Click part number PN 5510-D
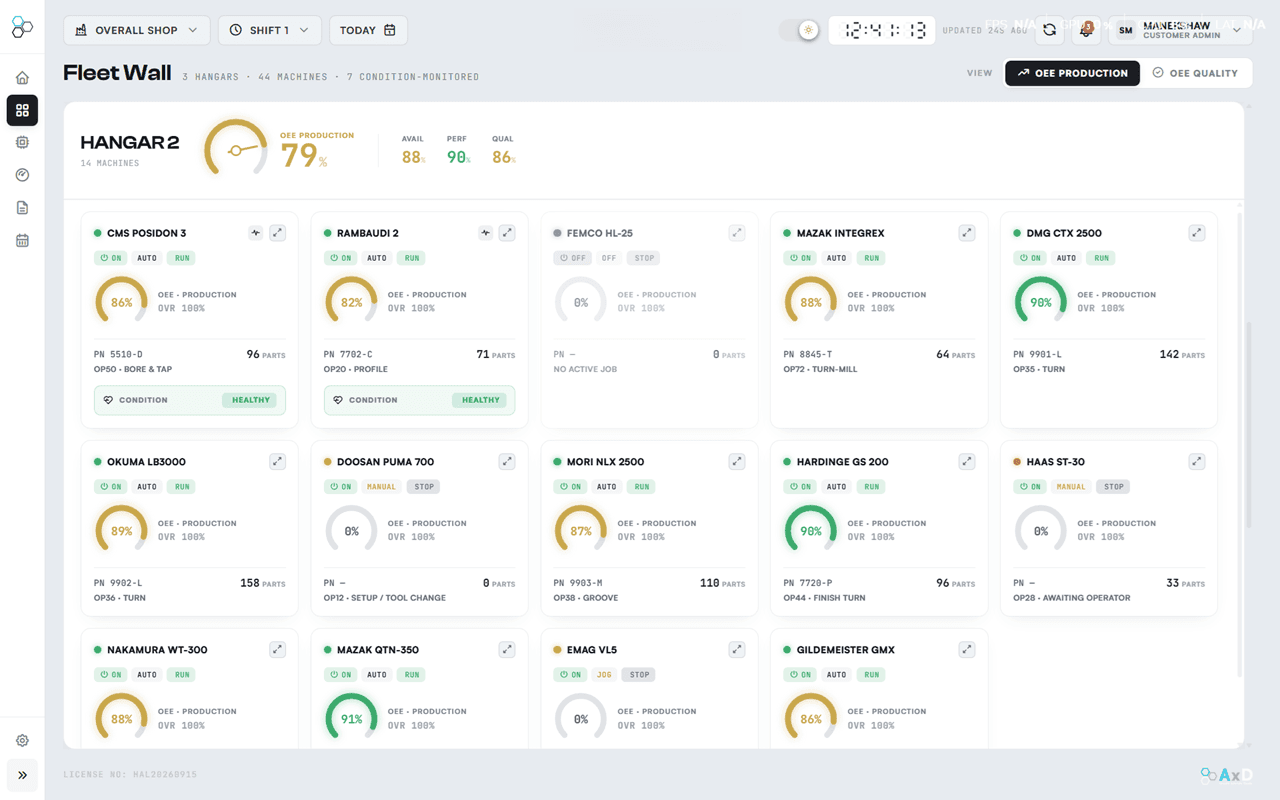The width and height of the screenshot is (1280, 800). click(x=118, y=355)
